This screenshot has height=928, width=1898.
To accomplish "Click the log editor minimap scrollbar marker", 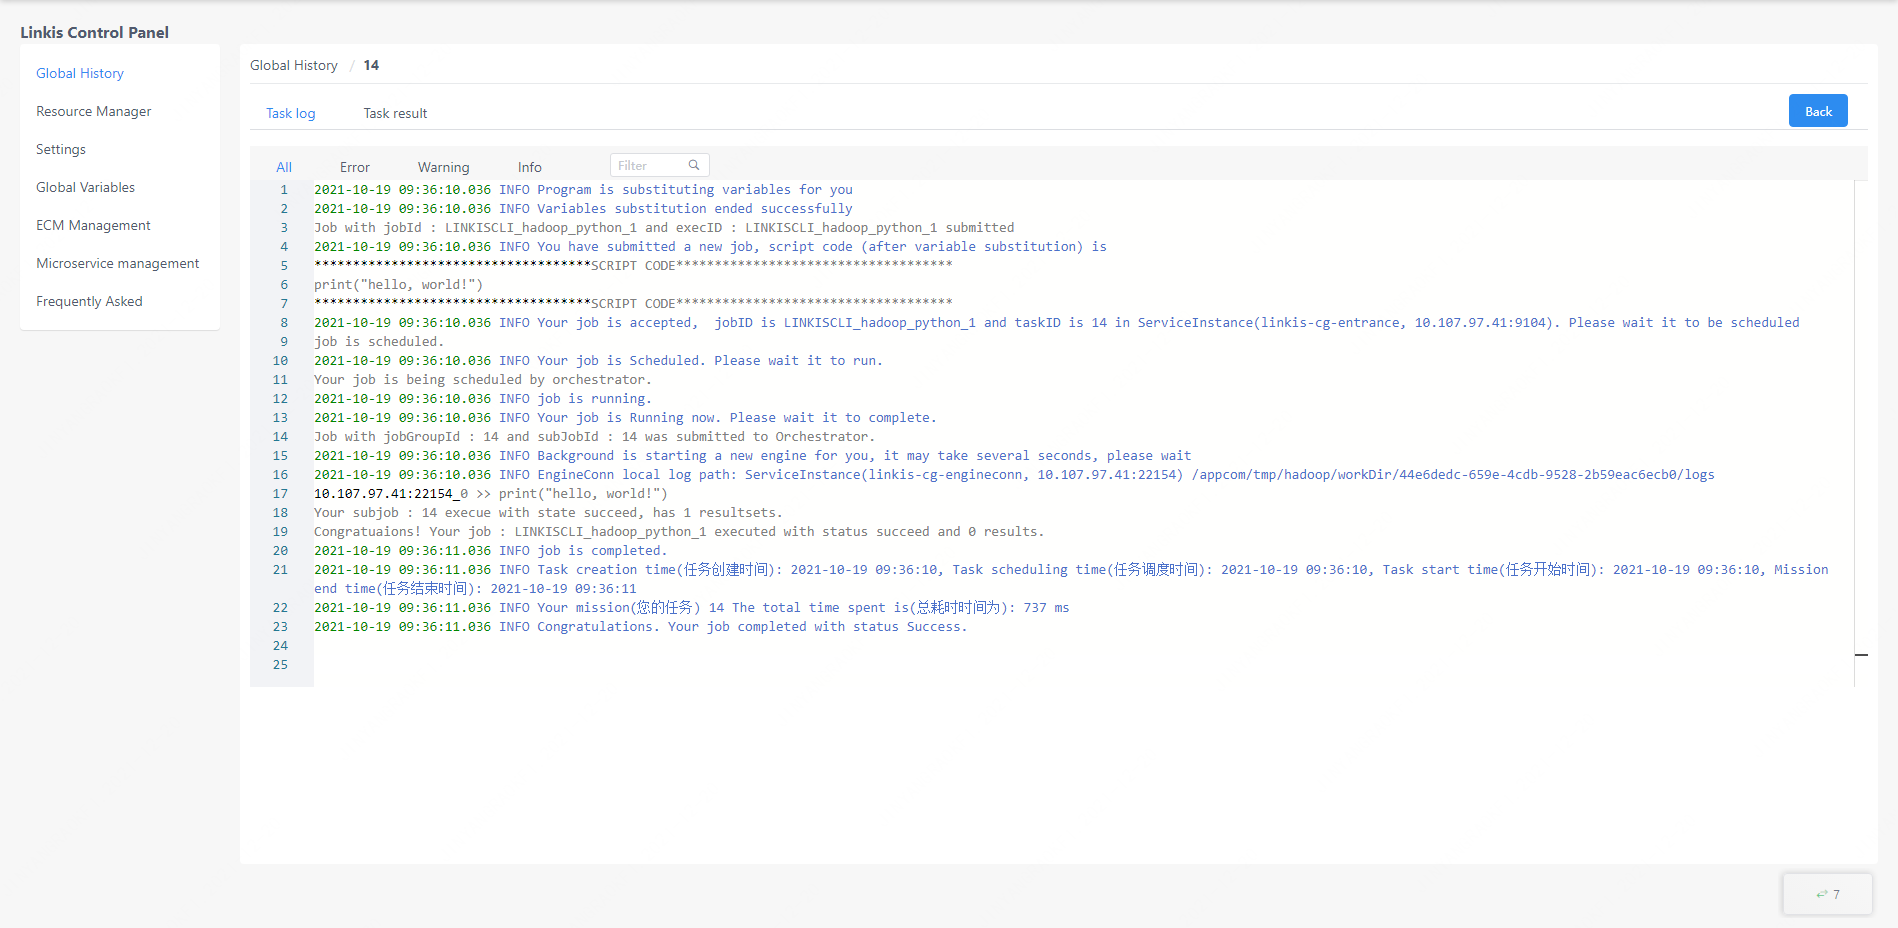I will [x=1861, y=655].
